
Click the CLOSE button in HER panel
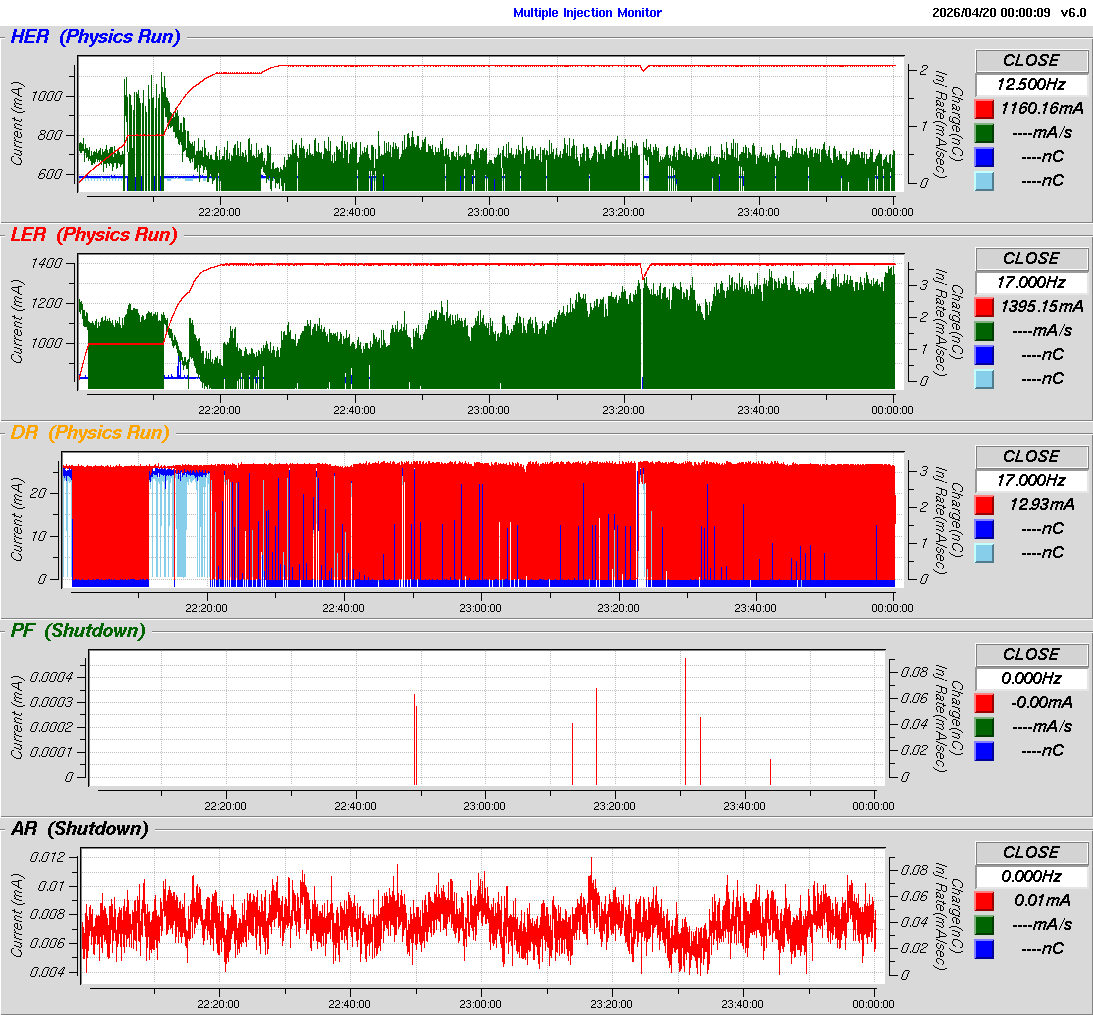tap(1031, 60)
